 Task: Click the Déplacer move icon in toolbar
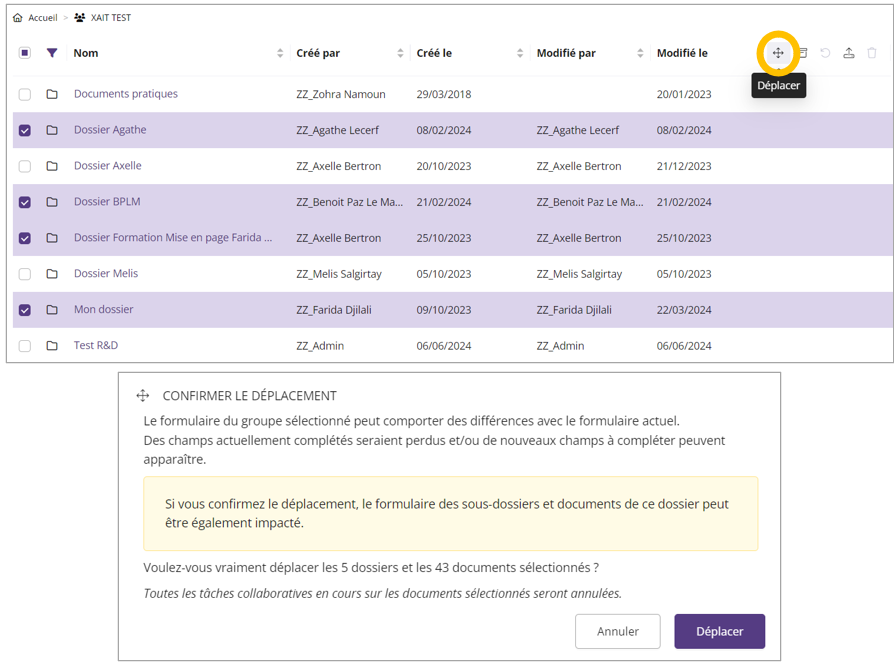point(777,53)
